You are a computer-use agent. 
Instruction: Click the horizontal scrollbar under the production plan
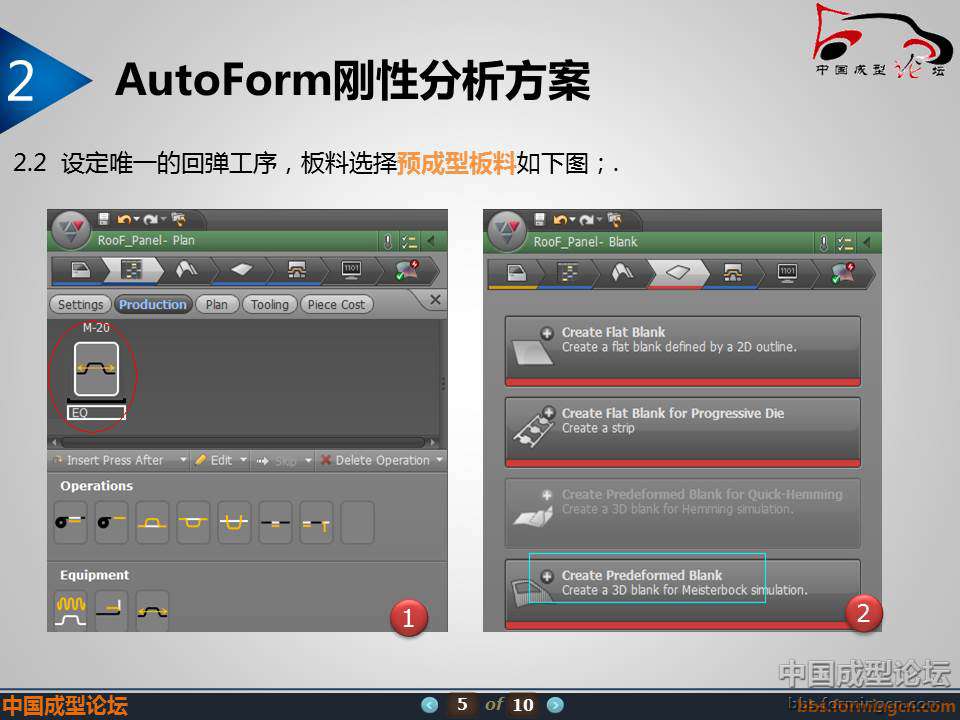pos(240,441)
